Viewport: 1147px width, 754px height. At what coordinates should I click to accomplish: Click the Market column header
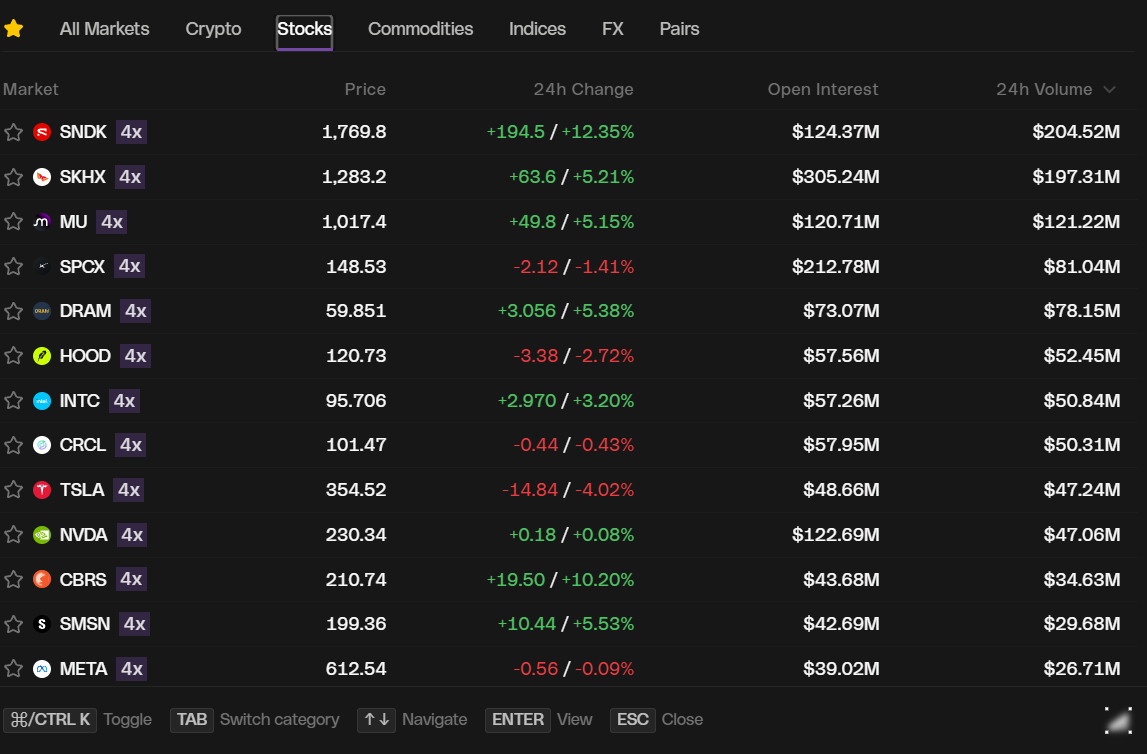pos(31,89)
